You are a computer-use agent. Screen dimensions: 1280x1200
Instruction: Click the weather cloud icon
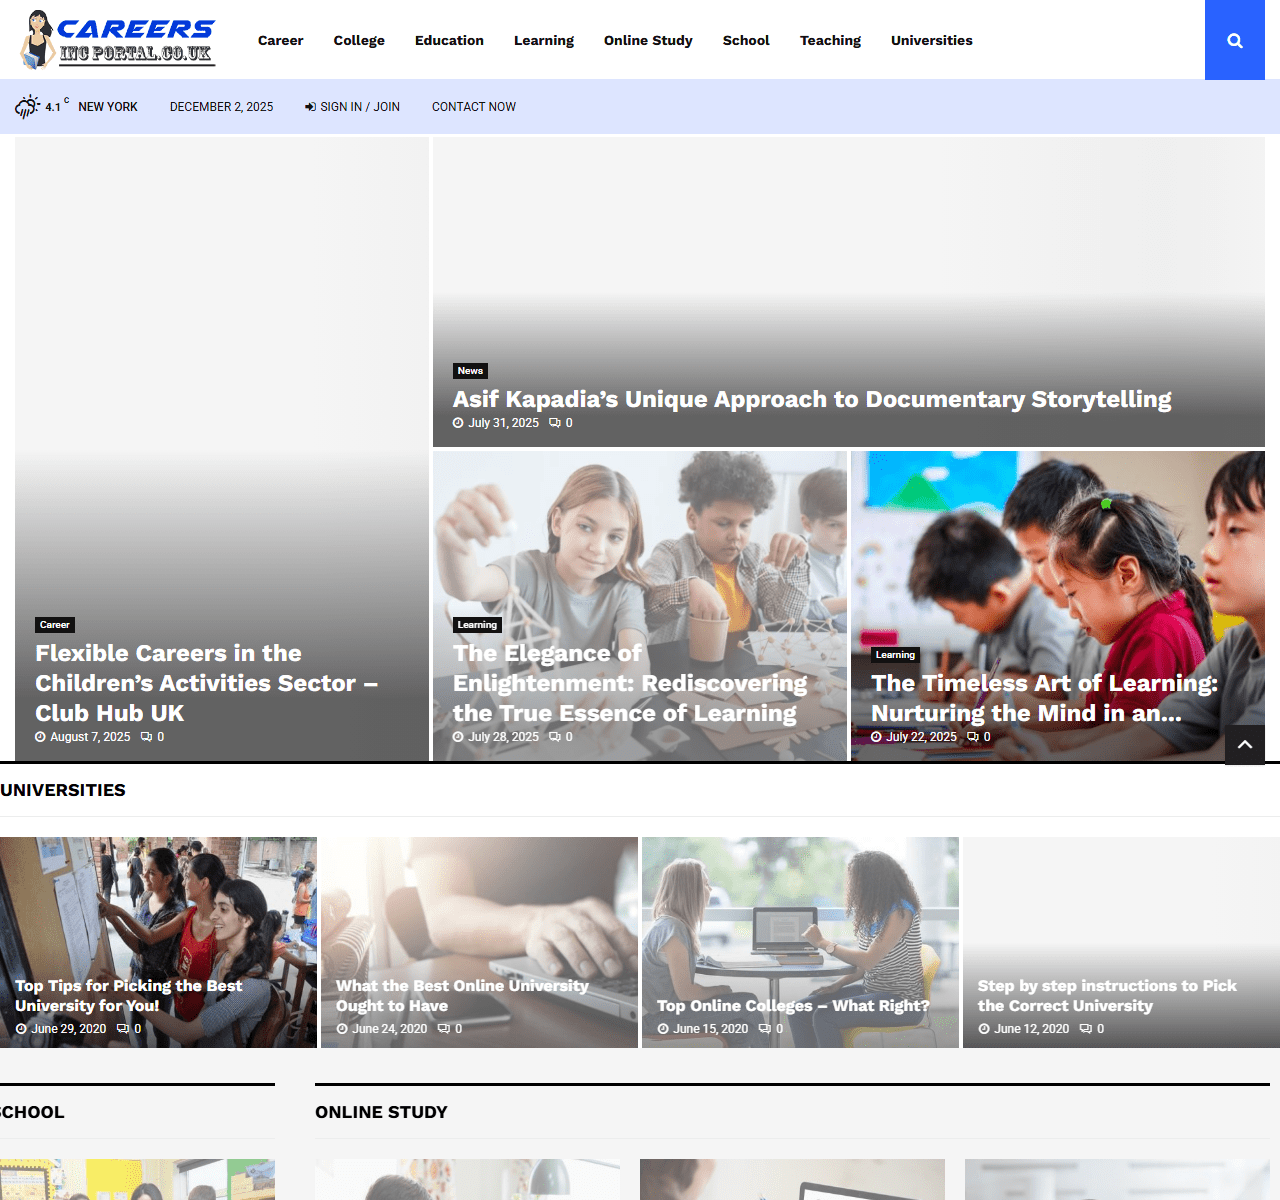(x=27, y=107)
